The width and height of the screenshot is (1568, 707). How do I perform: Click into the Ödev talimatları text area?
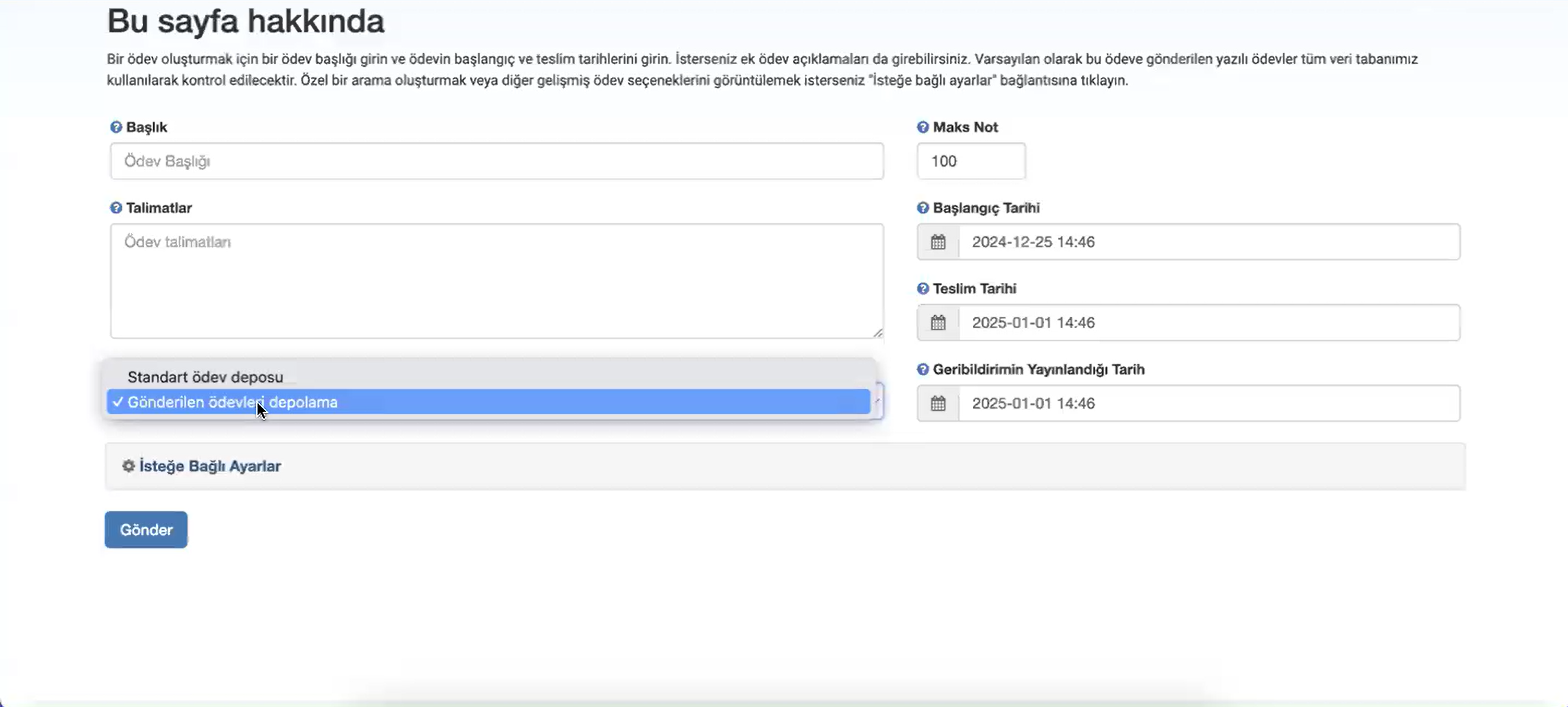[496, 281]
